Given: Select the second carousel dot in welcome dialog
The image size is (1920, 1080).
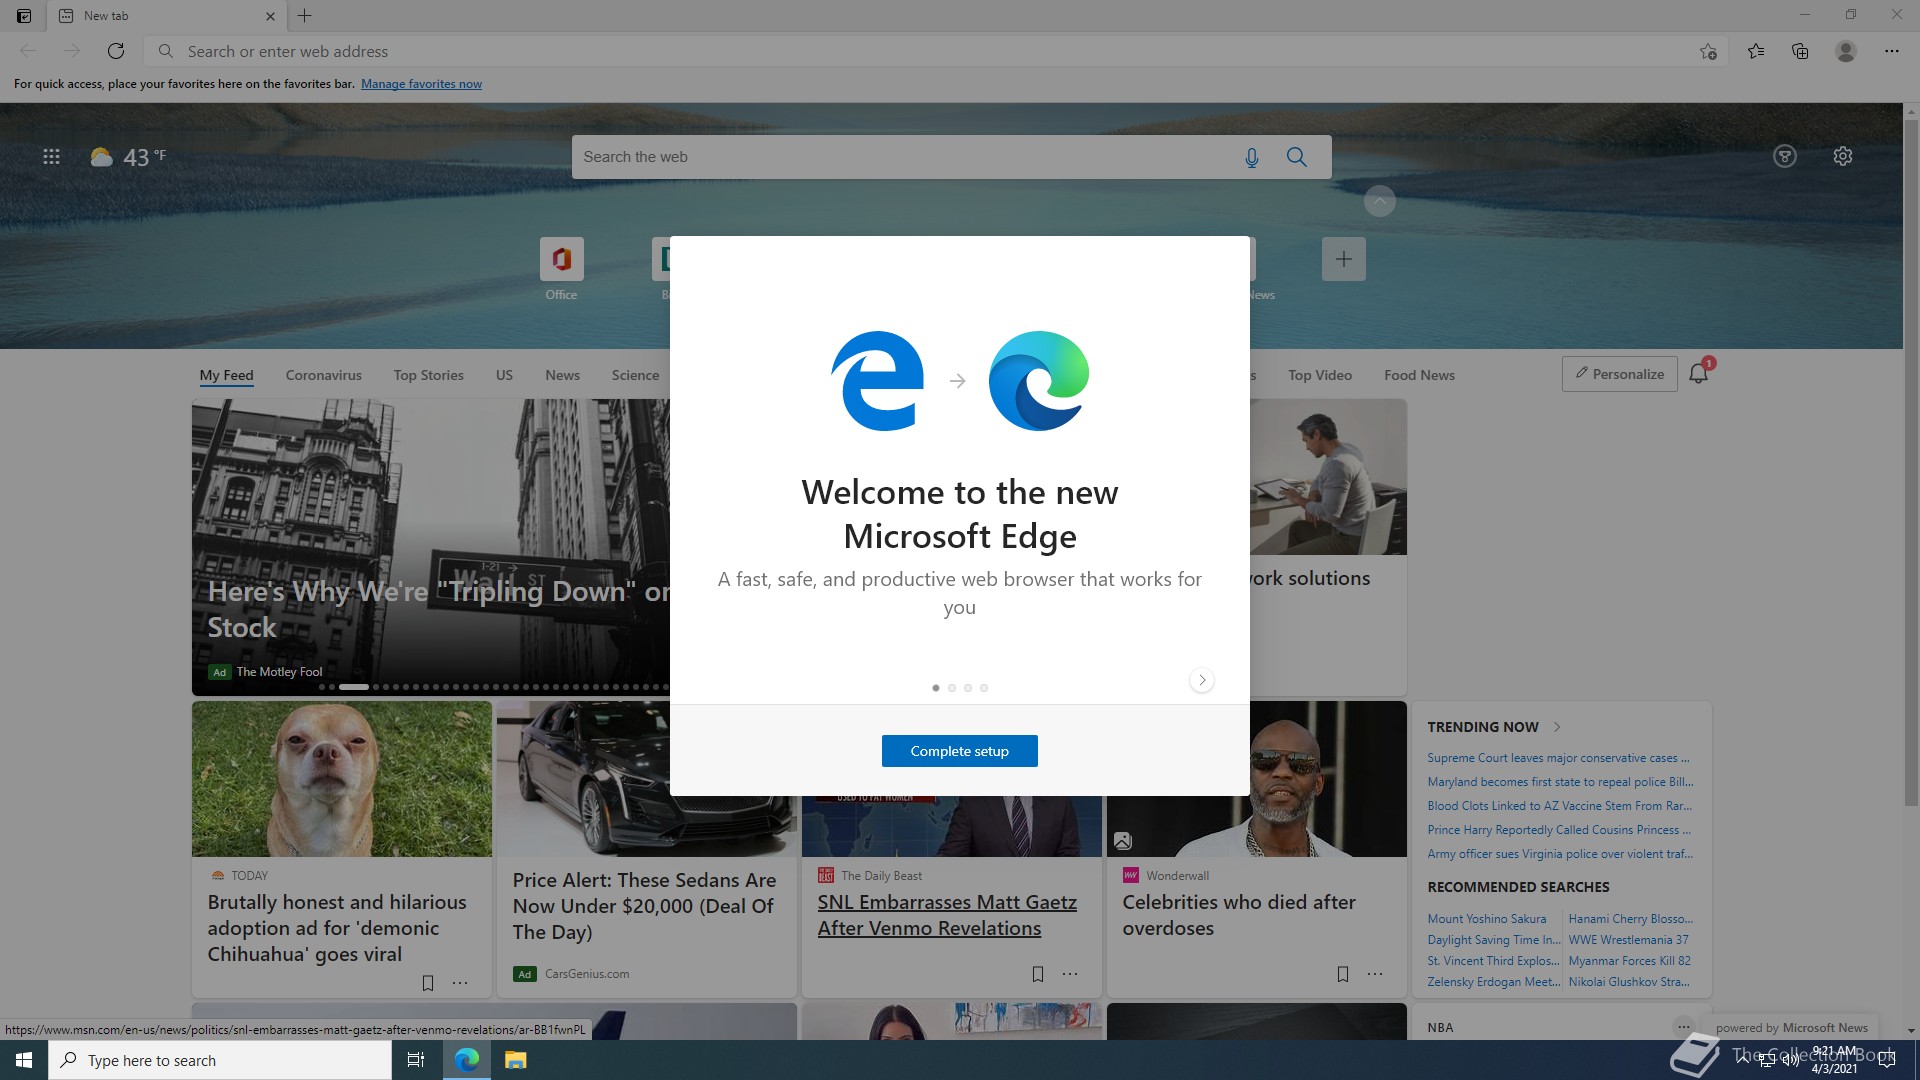Looking at the screenshot, I should [952, 688].
